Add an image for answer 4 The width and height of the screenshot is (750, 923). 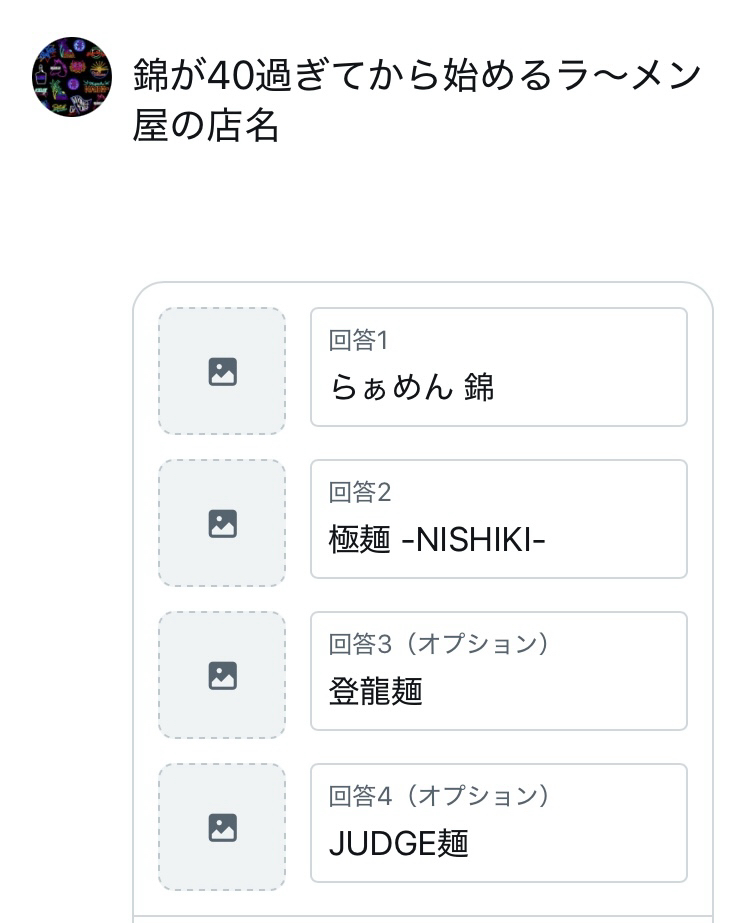tap(222, 827)
